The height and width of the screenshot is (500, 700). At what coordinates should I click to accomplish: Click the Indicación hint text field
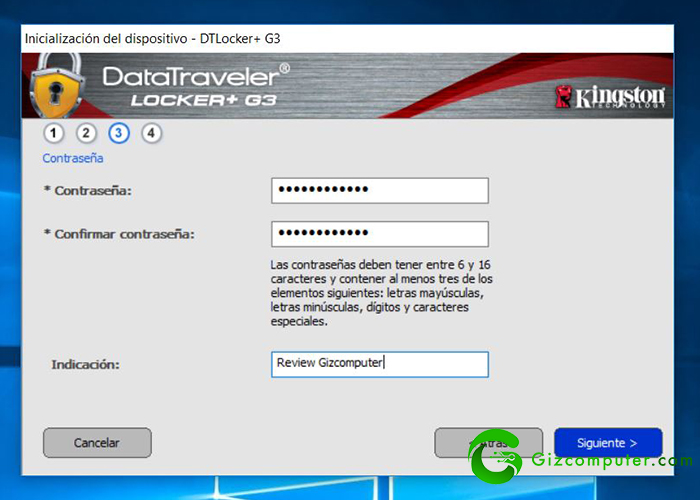tap(380, 364)
